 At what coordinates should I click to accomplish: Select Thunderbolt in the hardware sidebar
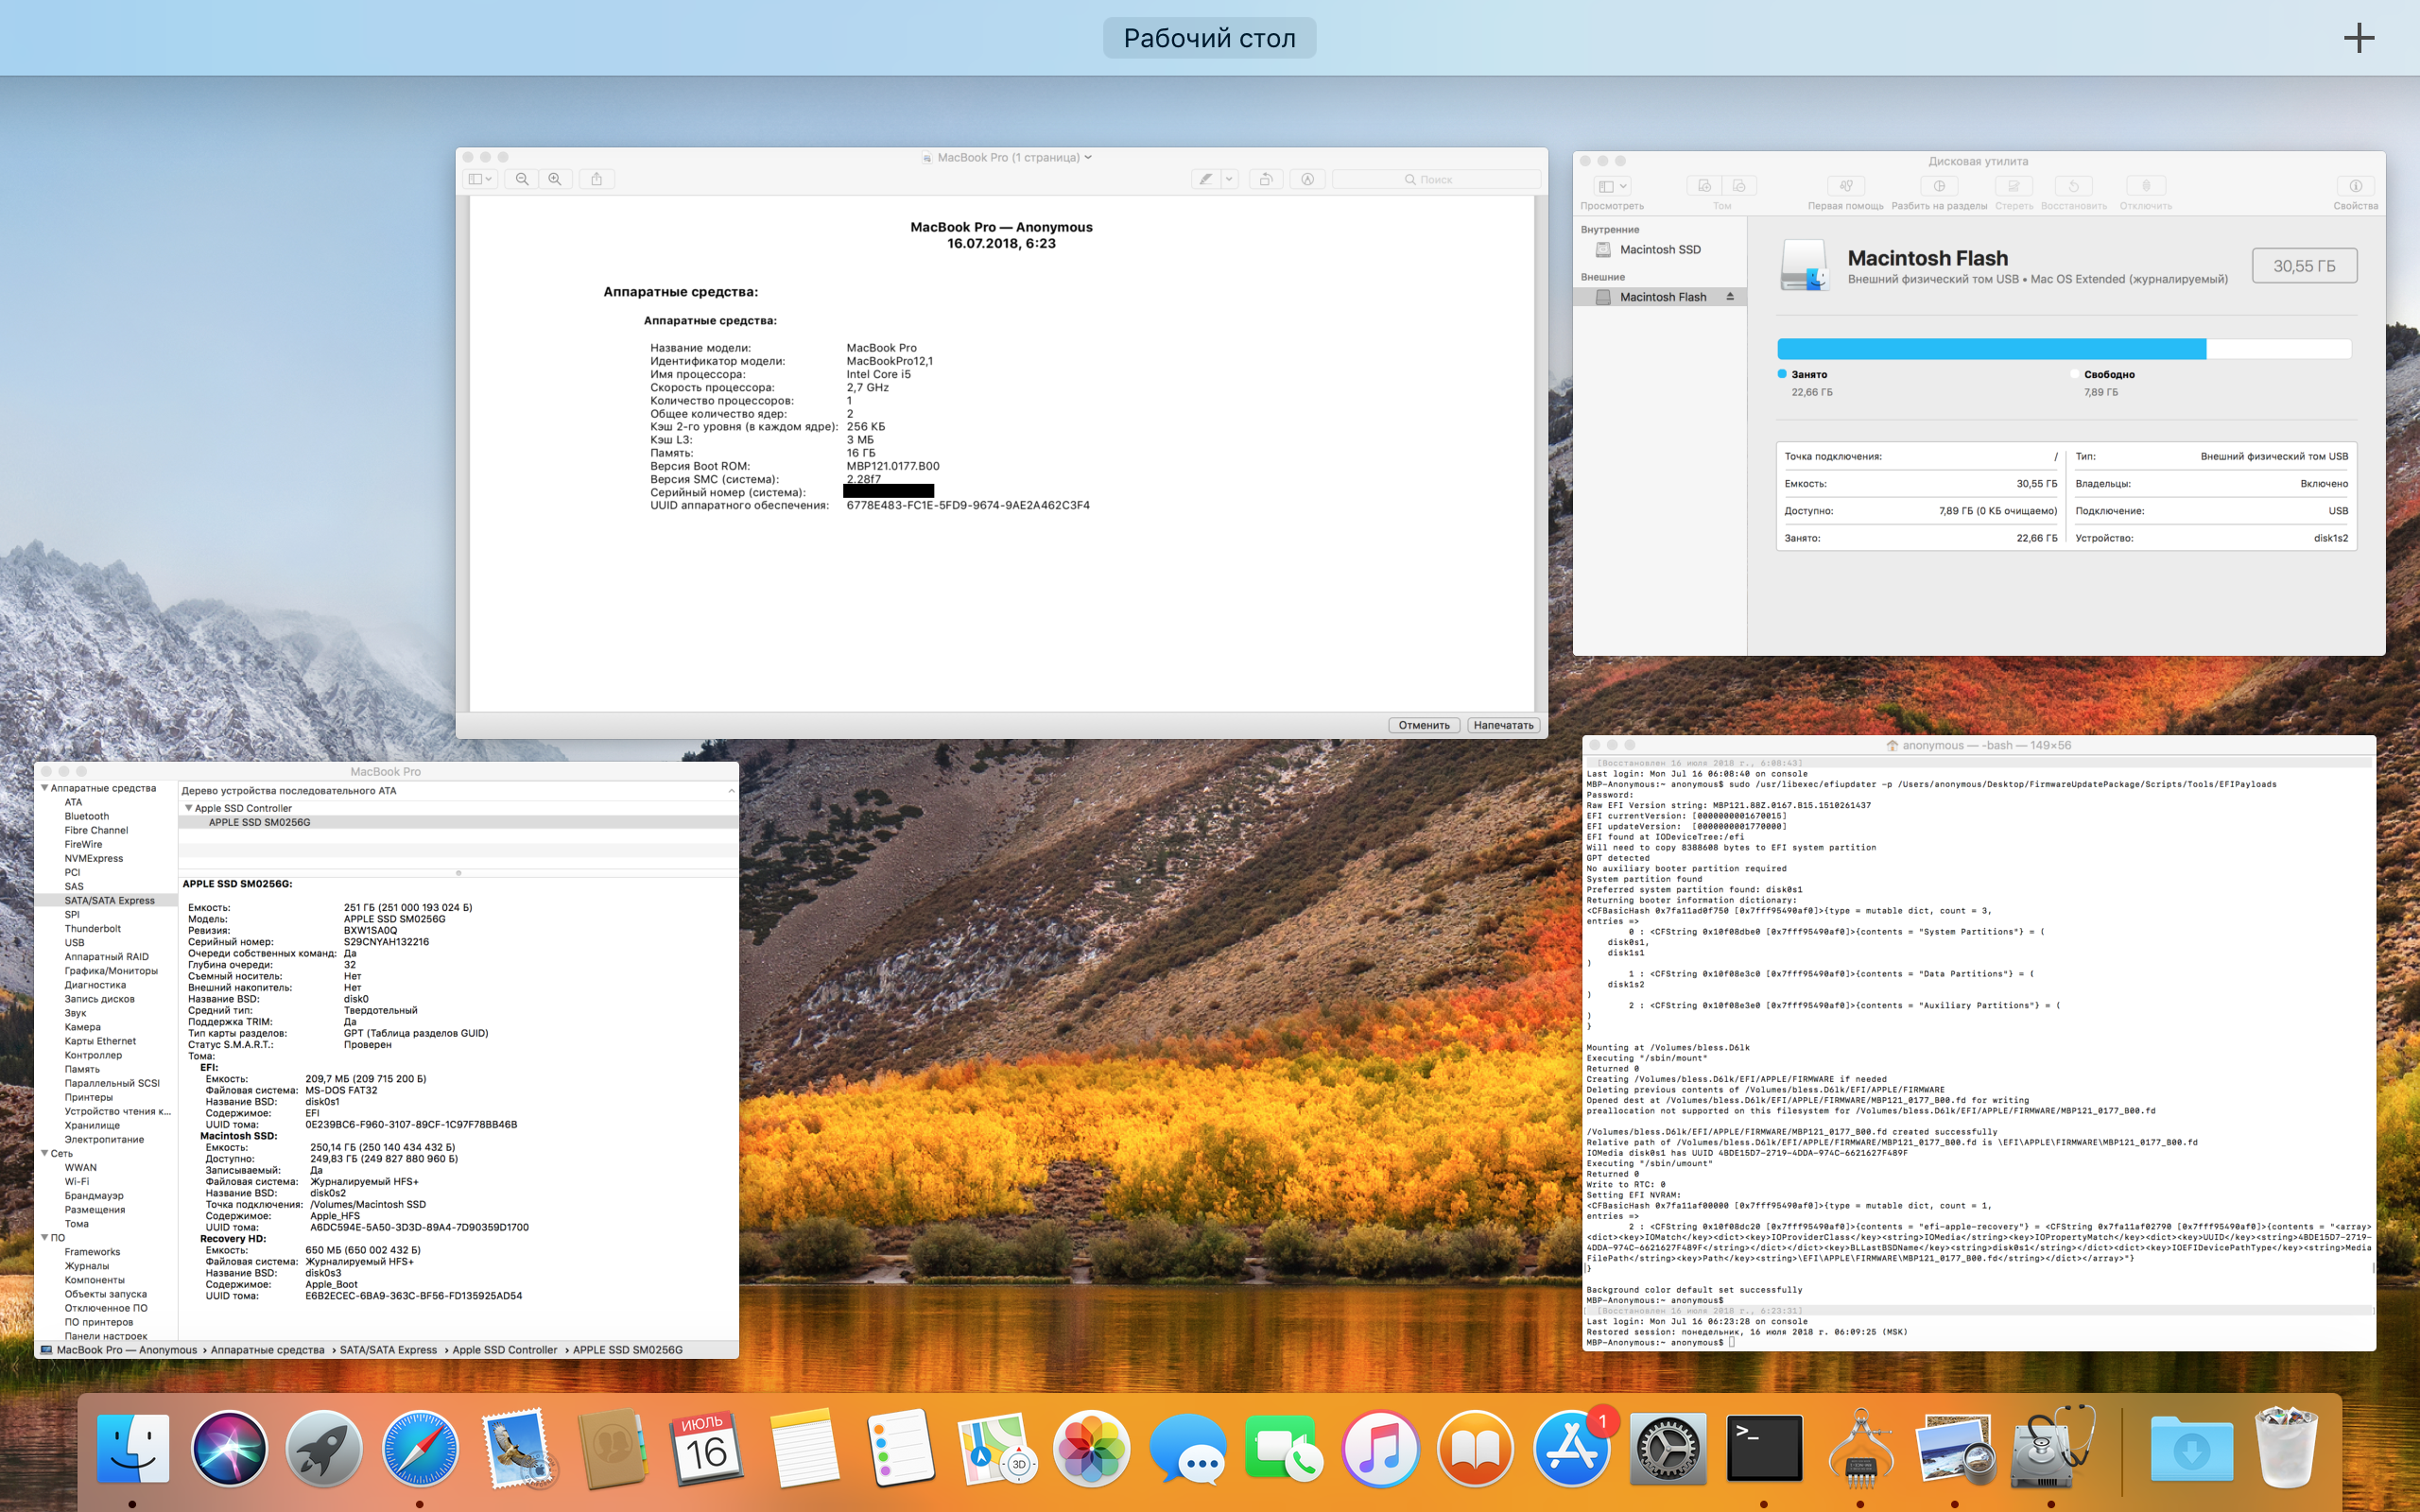coord(92,928)
